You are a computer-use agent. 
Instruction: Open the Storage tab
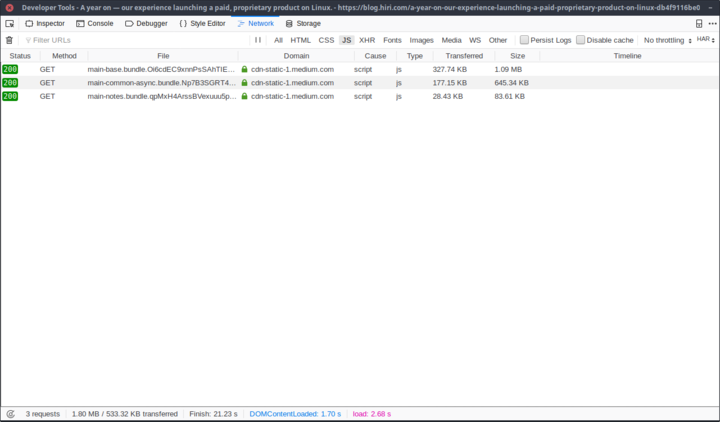pos(303,23)
